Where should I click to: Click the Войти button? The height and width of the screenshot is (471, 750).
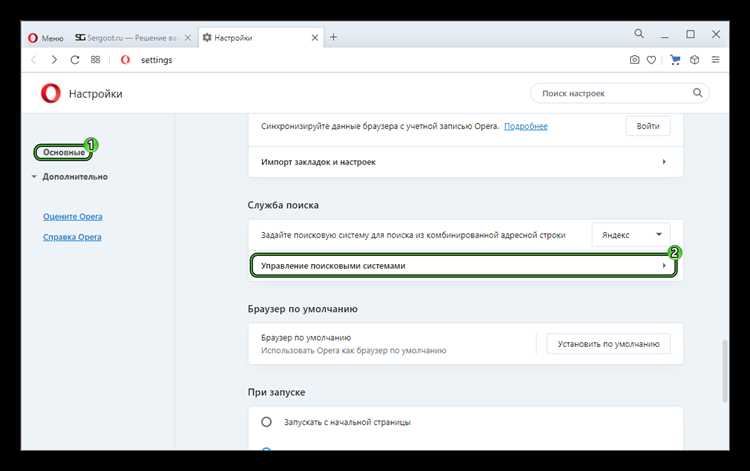[x=647, y=127]
